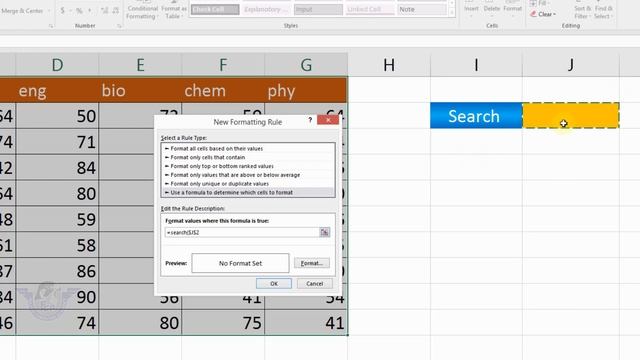Click the Format... button
The image size is (640, 360).
pyautogui.click(x=311, y=263)
